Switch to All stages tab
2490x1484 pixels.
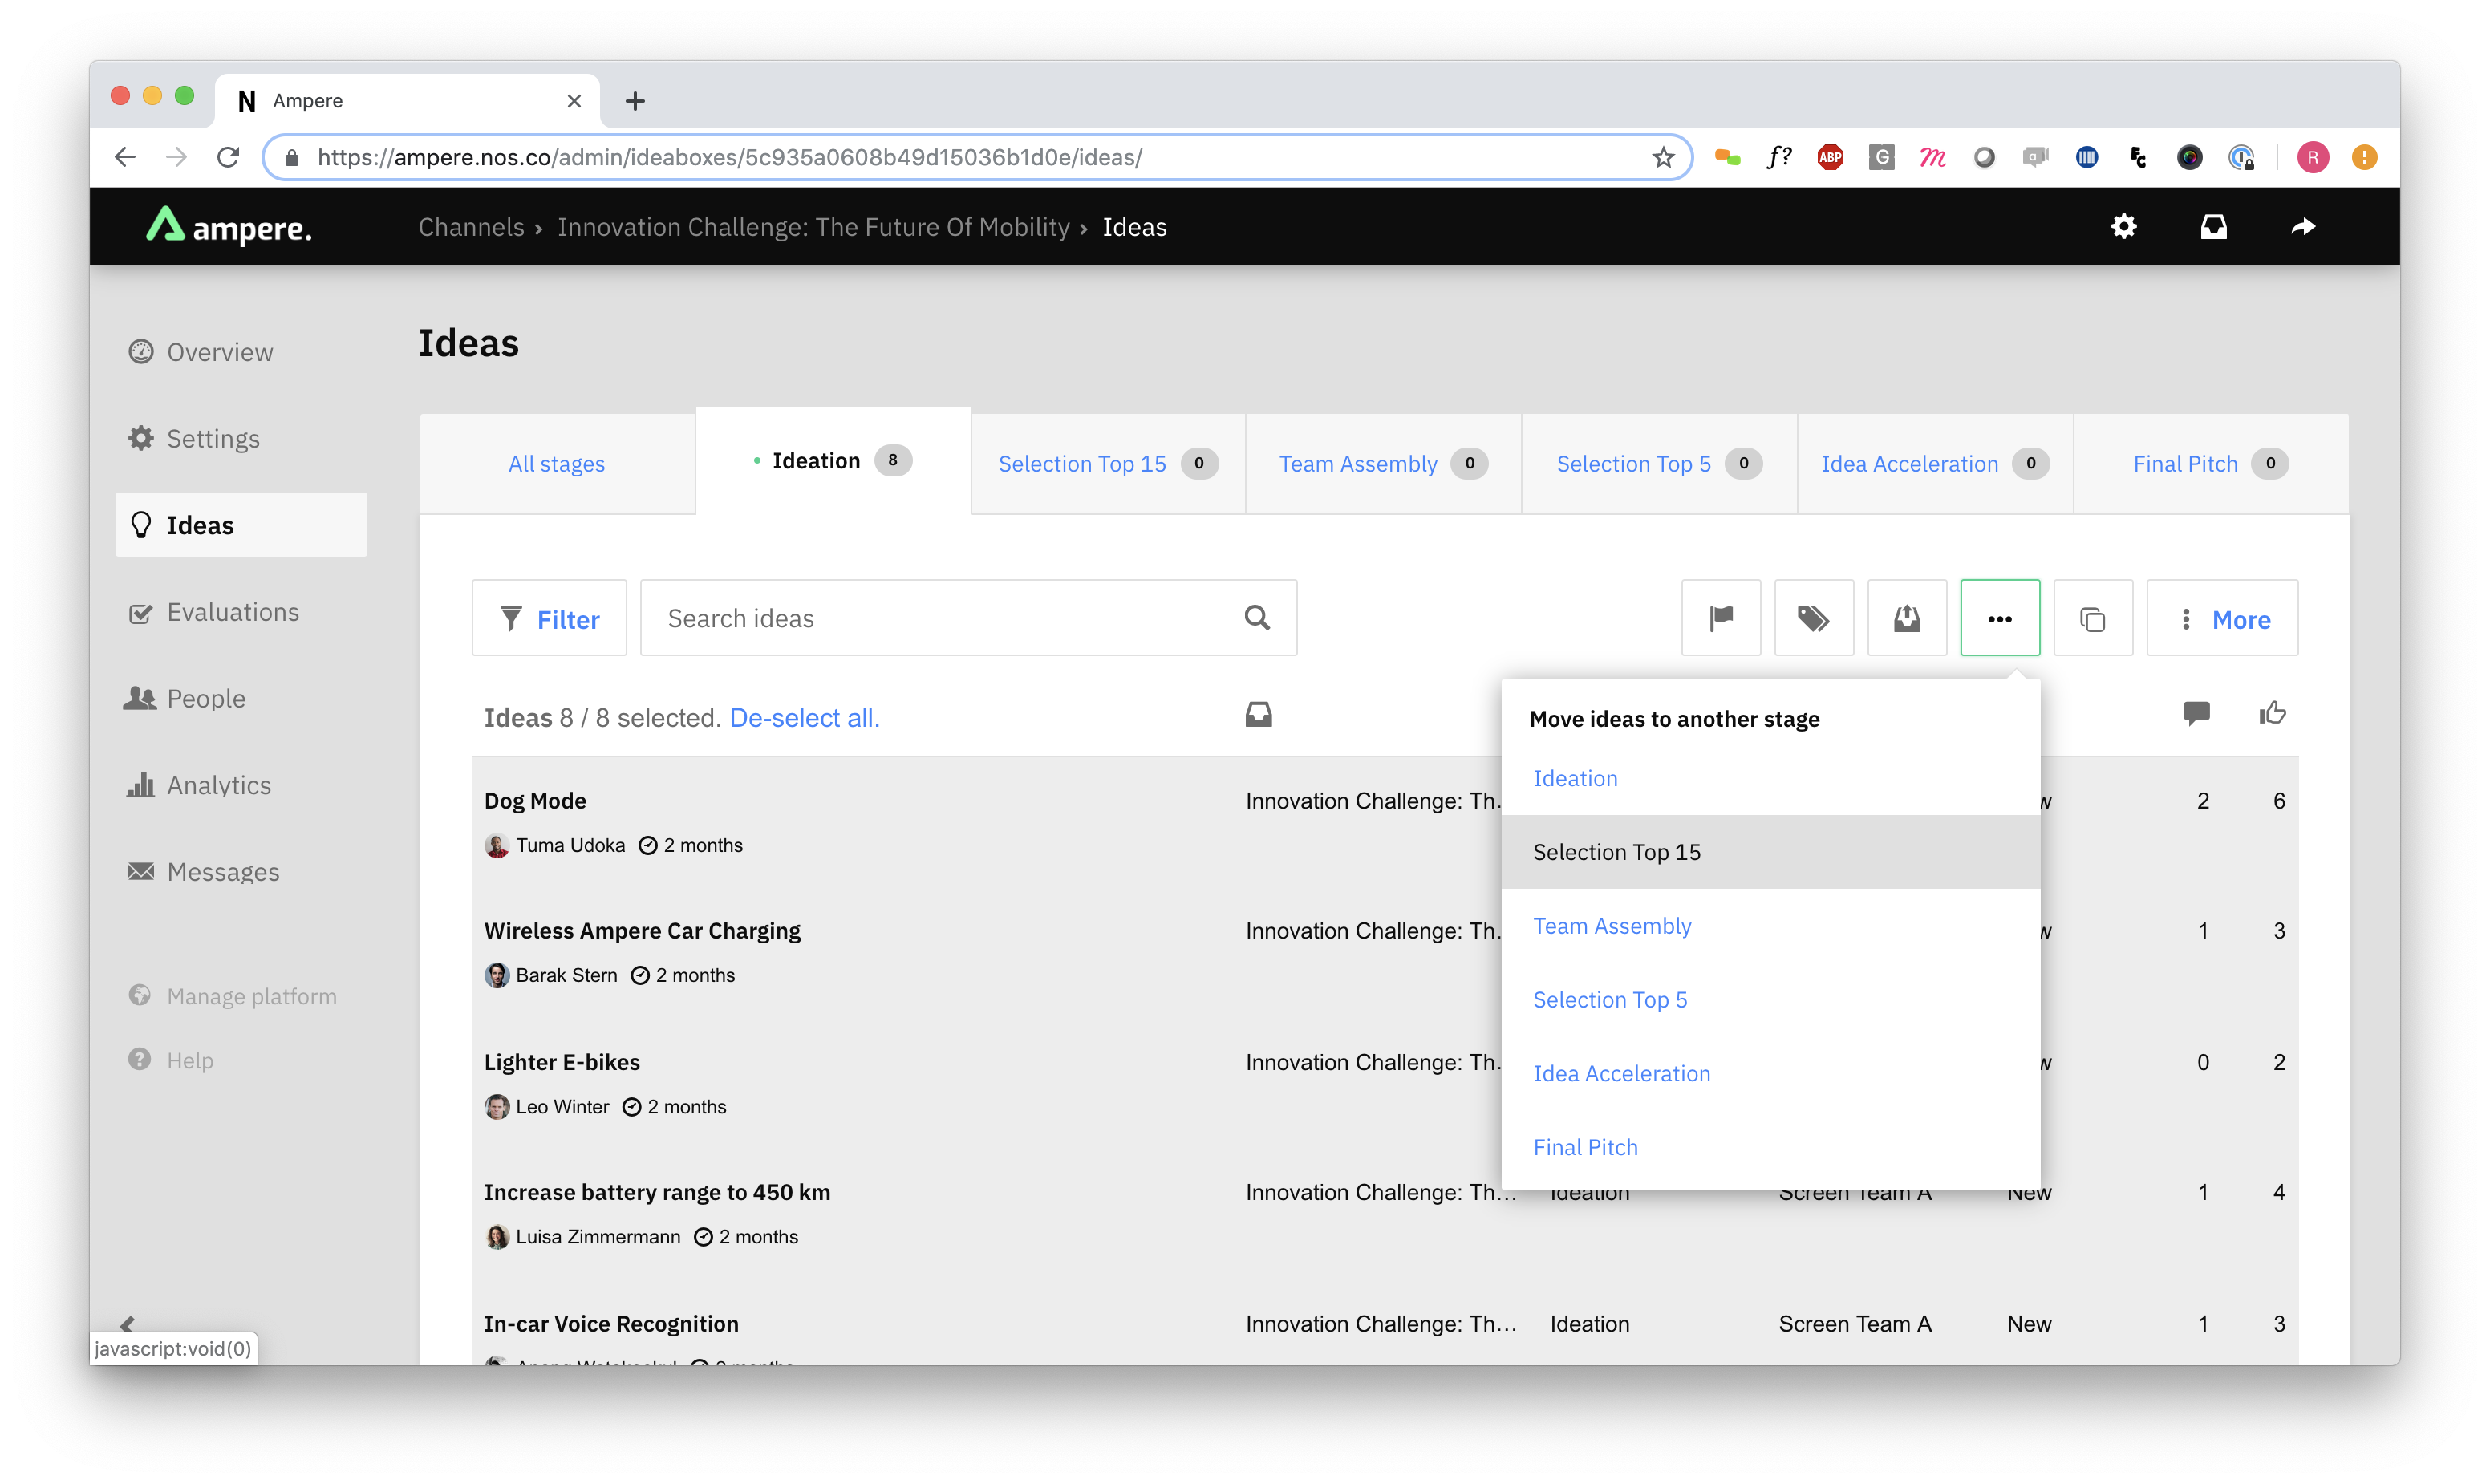pos(557,463)
